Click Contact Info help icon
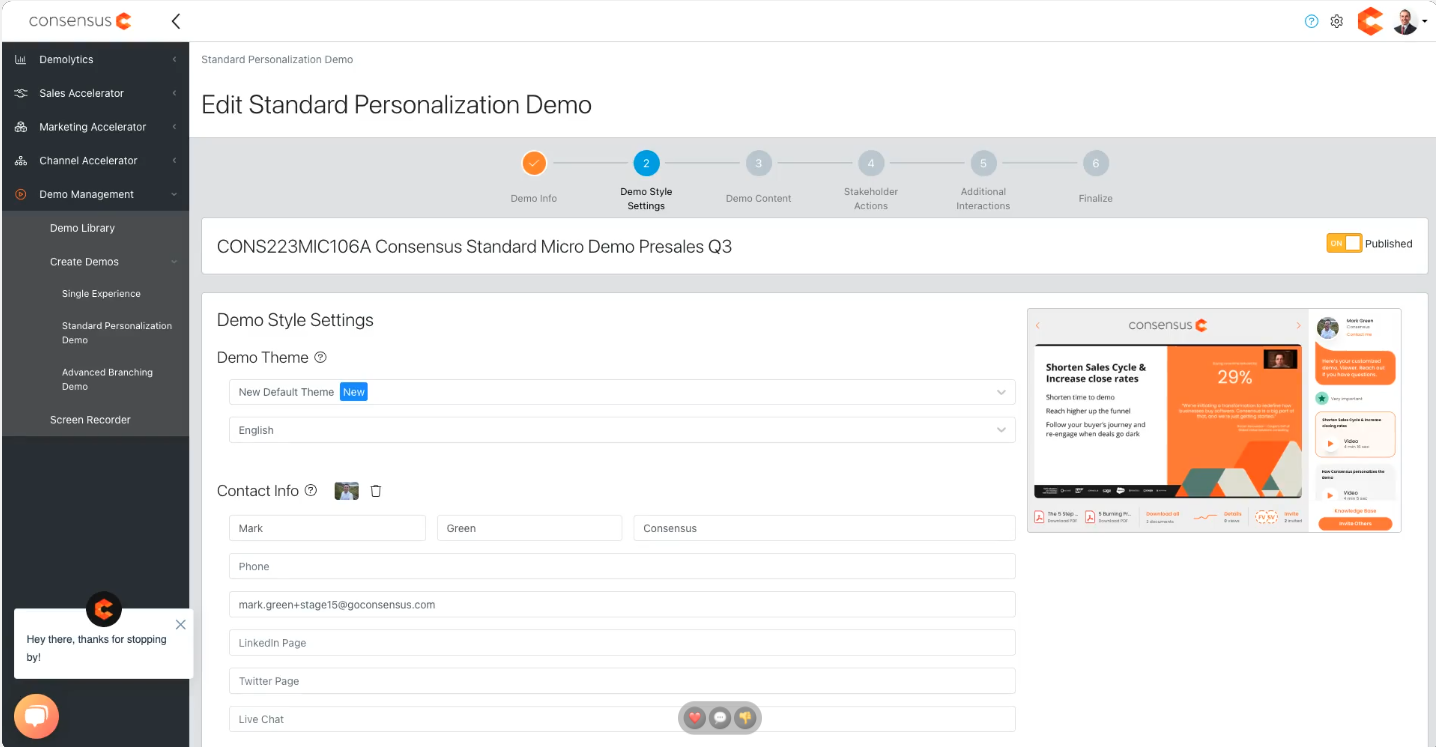This screenshot has width=1436, height=747. (311, 491)
